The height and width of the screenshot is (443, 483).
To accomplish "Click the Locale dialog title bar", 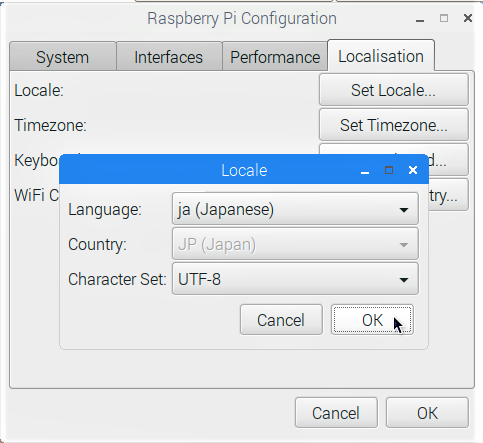I will [244, 169].
